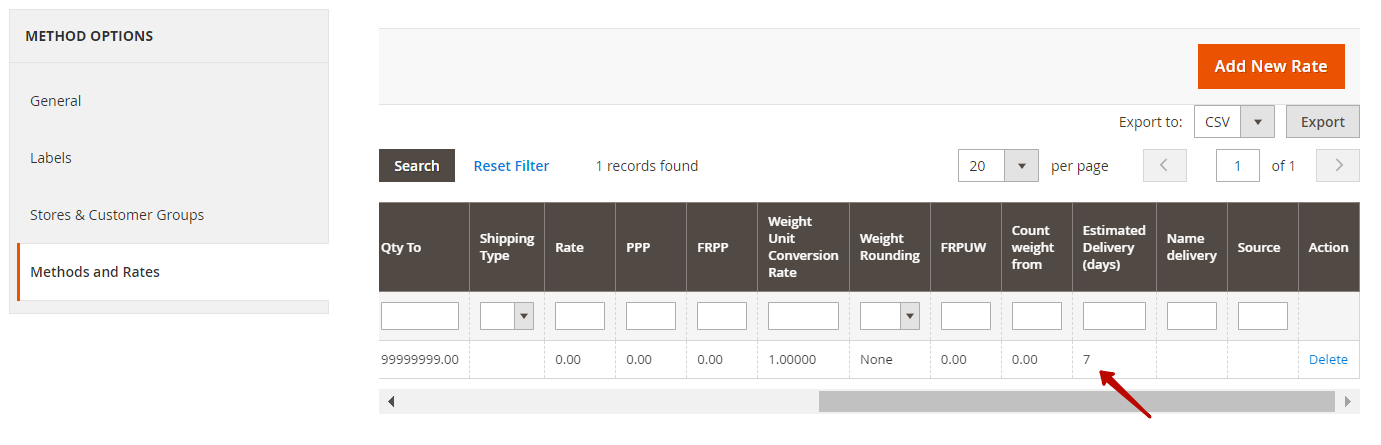
Task: Click the horizontal scrollbar thumb
Action: [1077, 401]
